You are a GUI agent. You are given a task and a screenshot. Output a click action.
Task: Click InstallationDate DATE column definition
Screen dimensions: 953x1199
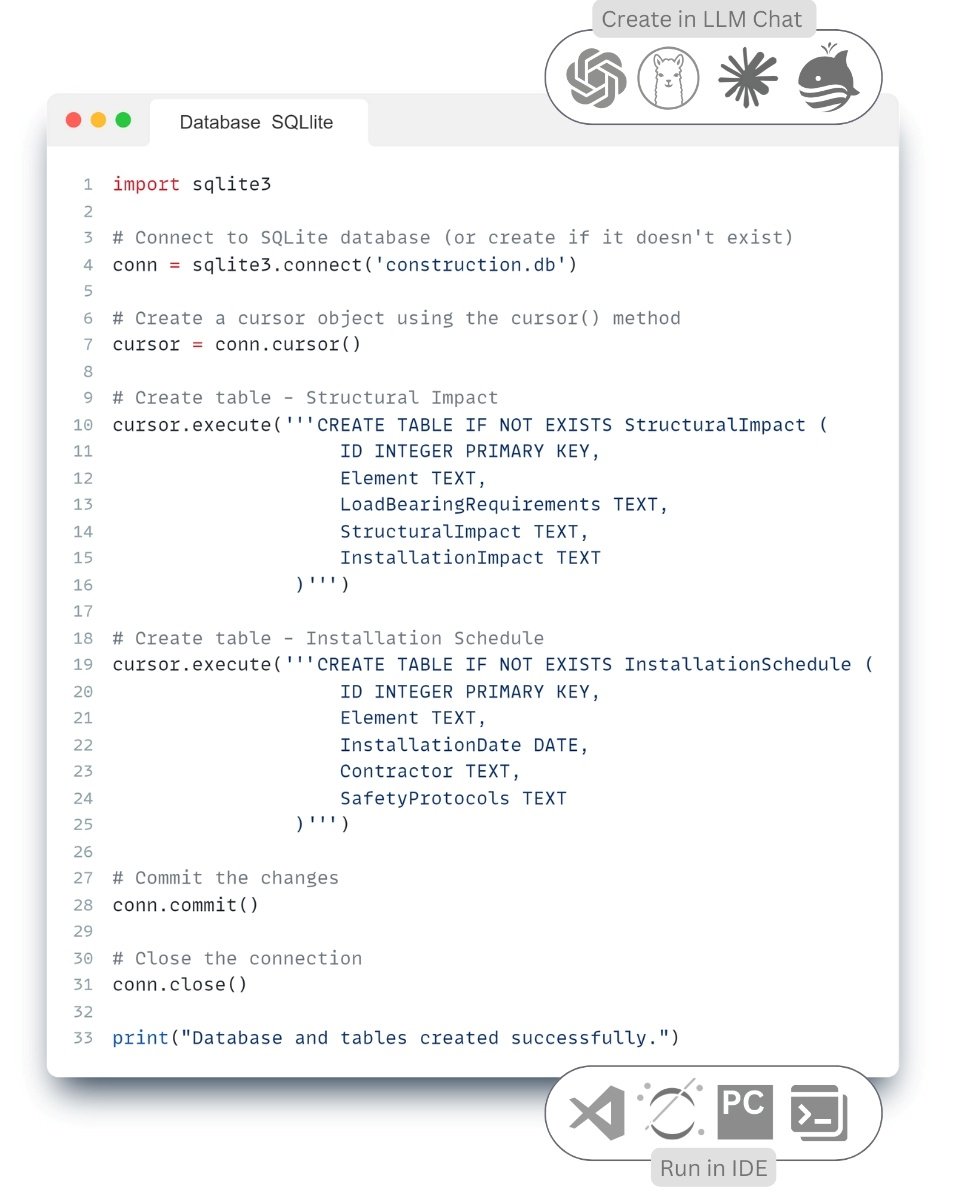pos(464,746)
